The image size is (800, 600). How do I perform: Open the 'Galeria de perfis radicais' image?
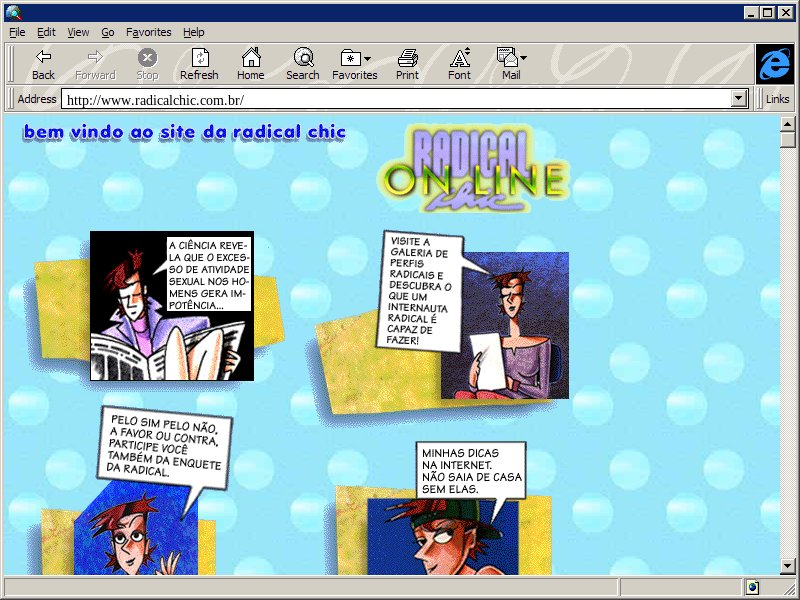pyautogui.click(x=505, y=325)
